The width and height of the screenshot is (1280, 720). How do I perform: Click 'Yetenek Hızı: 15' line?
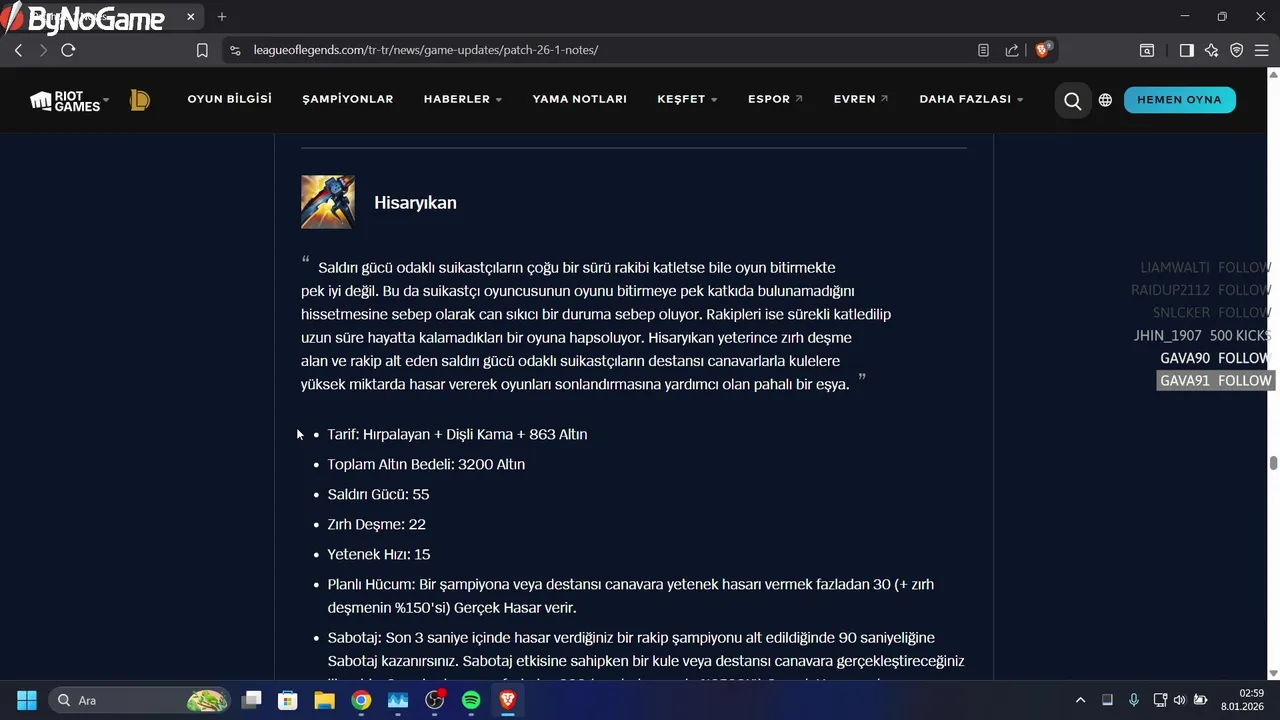[379, 554]
